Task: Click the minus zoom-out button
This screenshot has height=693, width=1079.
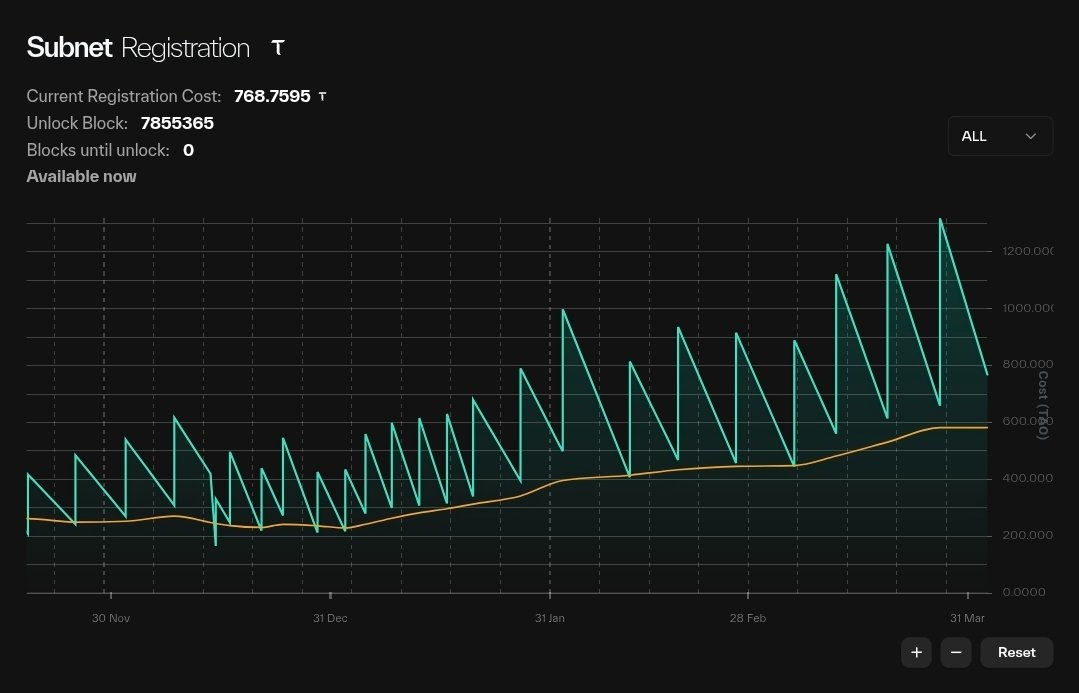Action: [955, 652]
